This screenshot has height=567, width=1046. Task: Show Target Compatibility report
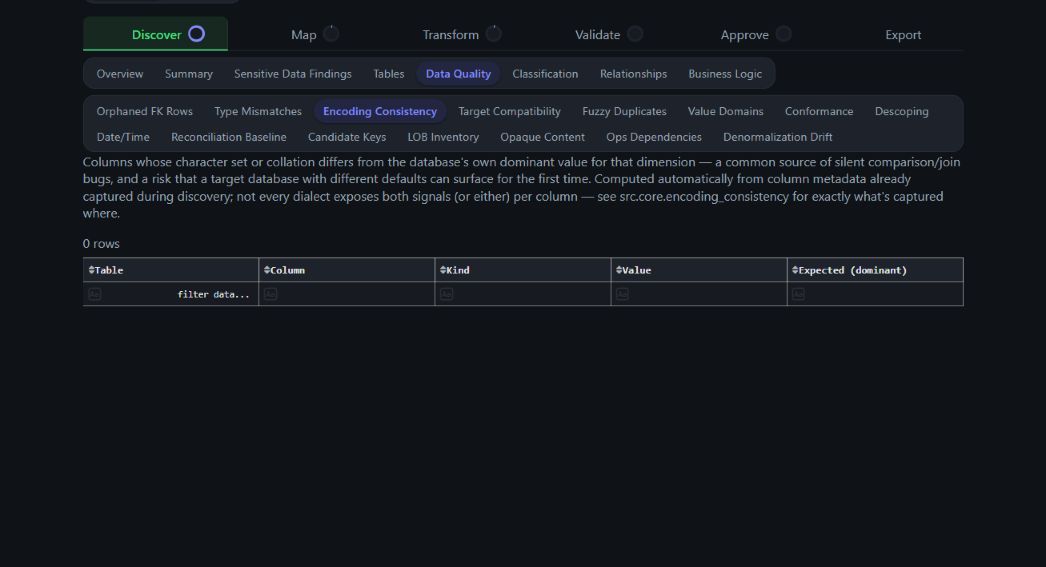pos(509,111)
